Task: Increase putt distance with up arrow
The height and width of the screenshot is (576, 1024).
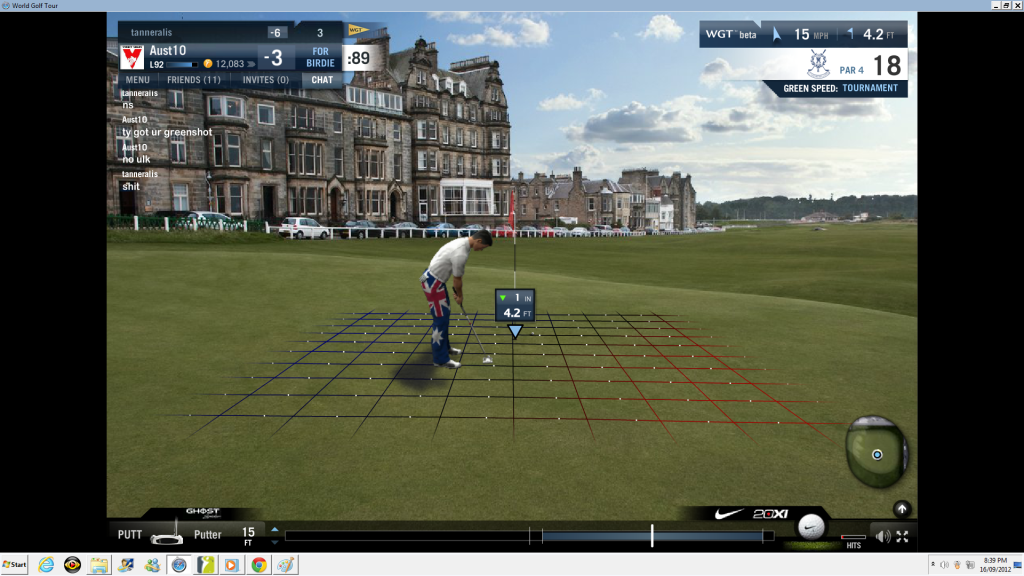Action: pos(275,529)
